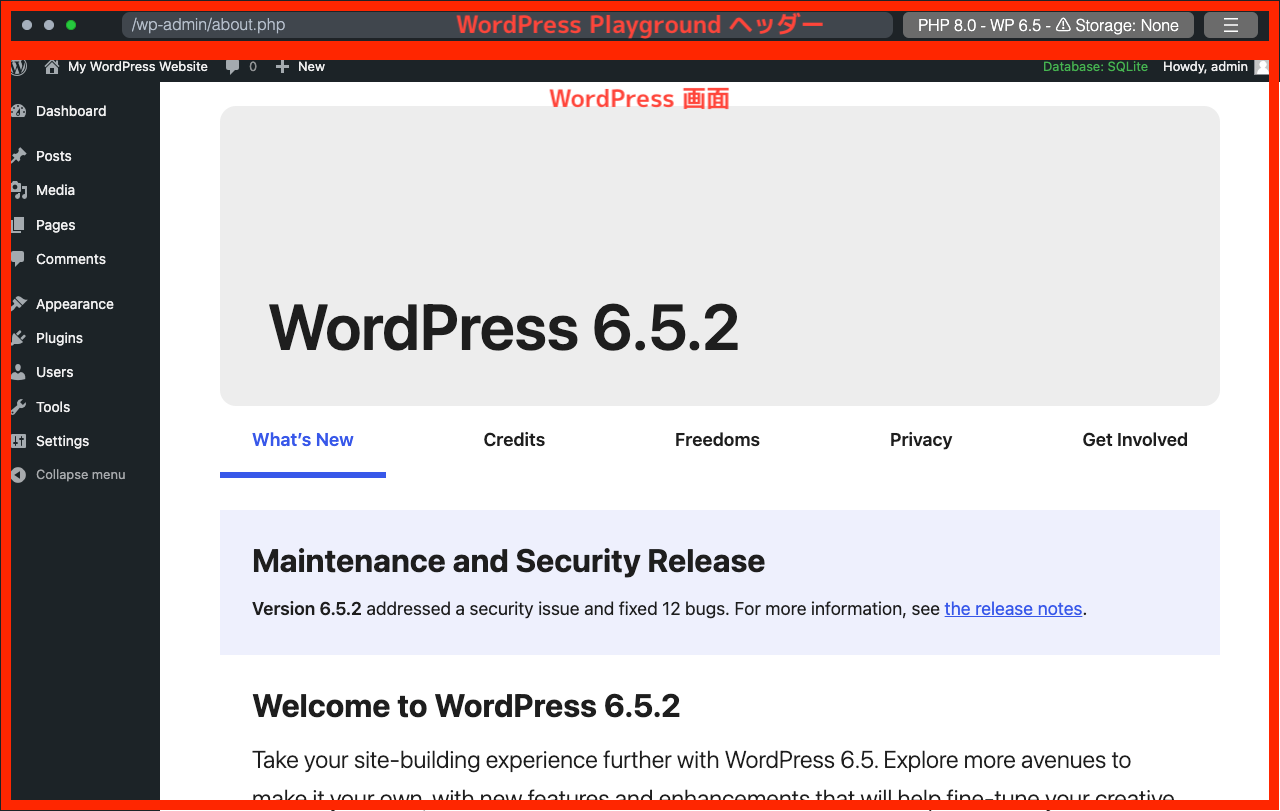Image resolution: width=1280 pixels, height=811 pixels.
Task: Select the What's New tab
Action: coord(303,440)
